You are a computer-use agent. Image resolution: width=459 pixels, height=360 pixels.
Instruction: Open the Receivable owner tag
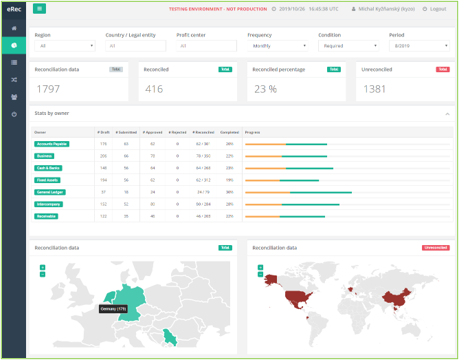tap(46, 216)
